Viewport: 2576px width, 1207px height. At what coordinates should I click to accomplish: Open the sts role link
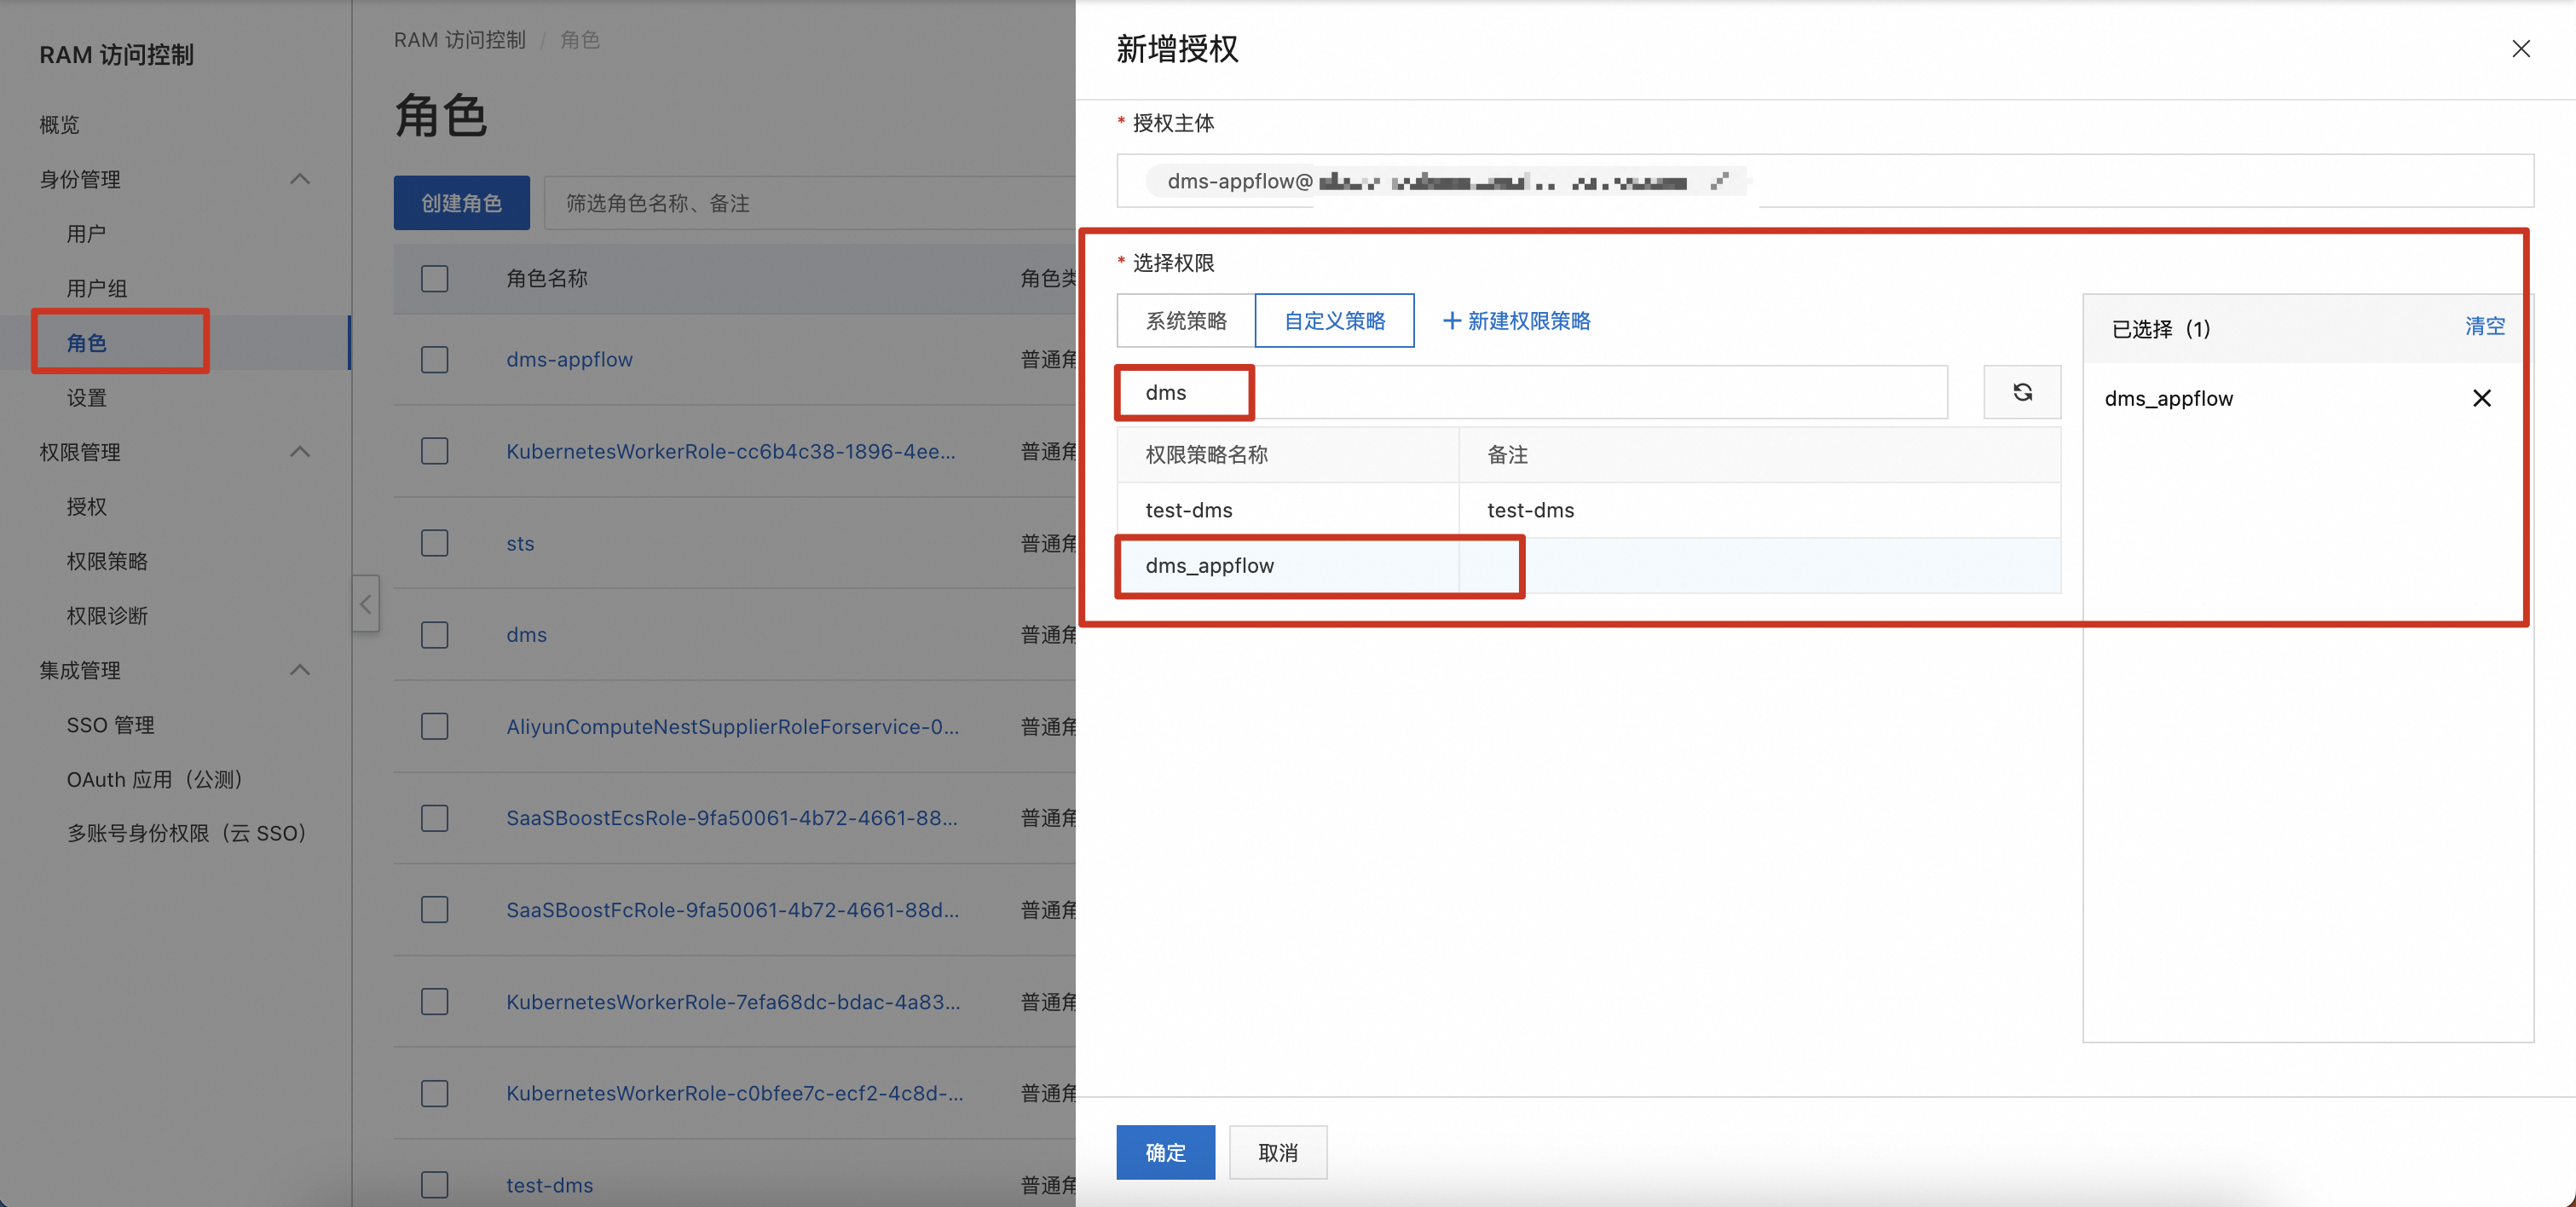[x=520, y=543]
